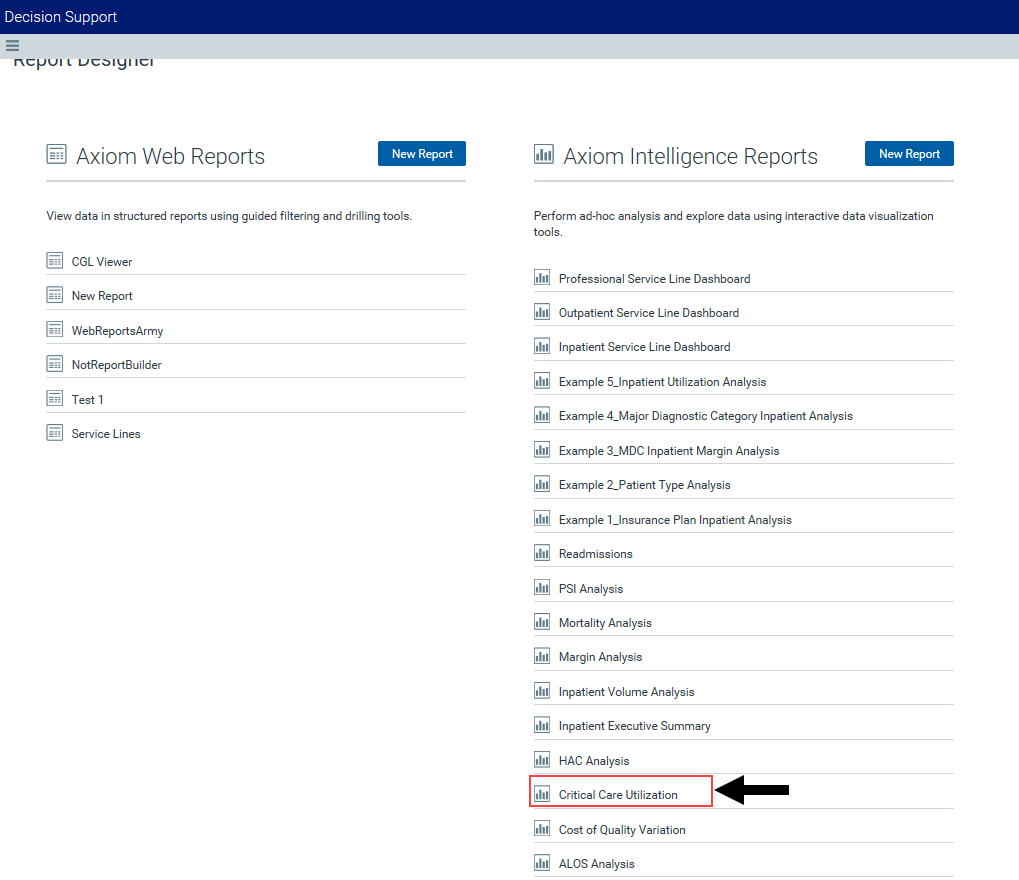The image size is (1019, 880).
Task: Click the 'View data in structured reports' description
Action: 229,216
